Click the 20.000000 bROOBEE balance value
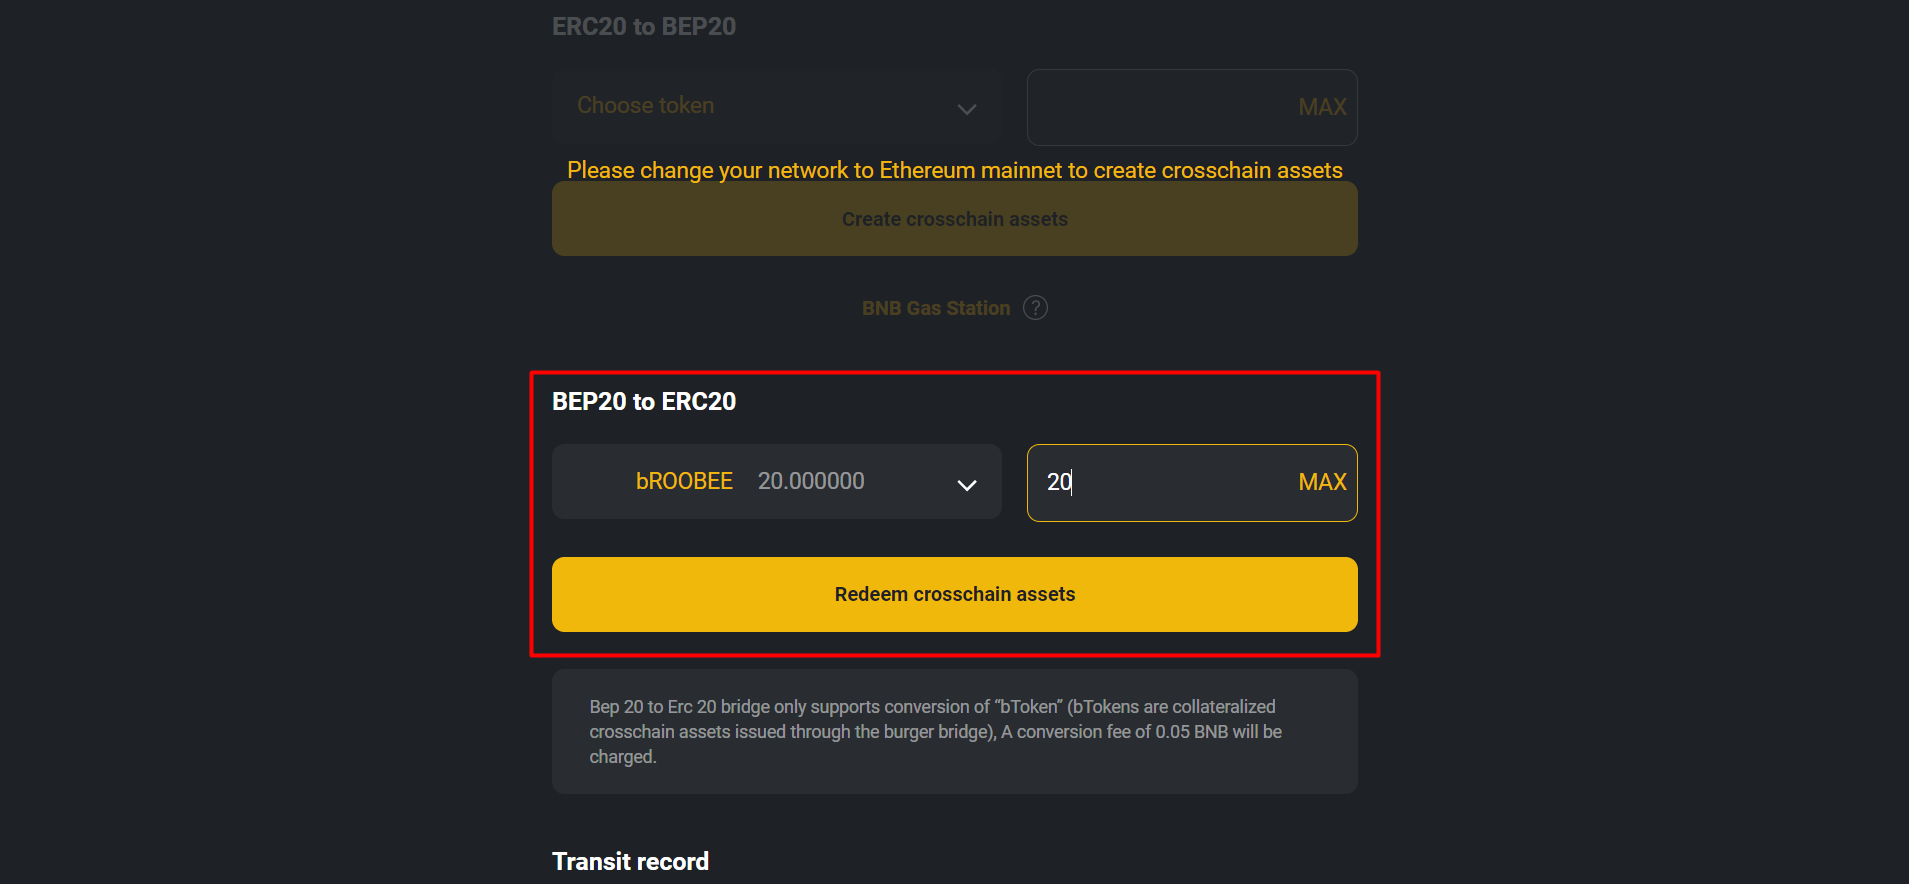Image resolution: width=1909 pixels, height=884 pixels. coord(811,481)
